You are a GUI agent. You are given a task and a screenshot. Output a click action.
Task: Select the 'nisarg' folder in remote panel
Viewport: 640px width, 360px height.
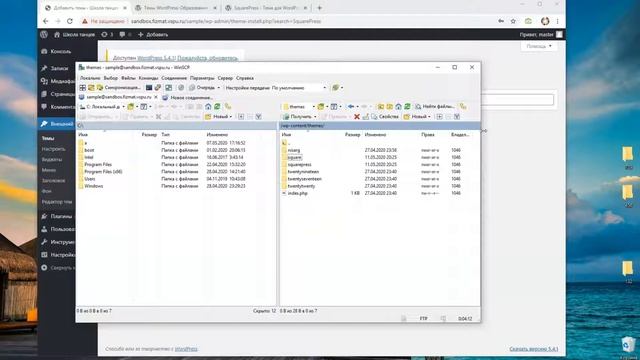[x=294, y=150]
